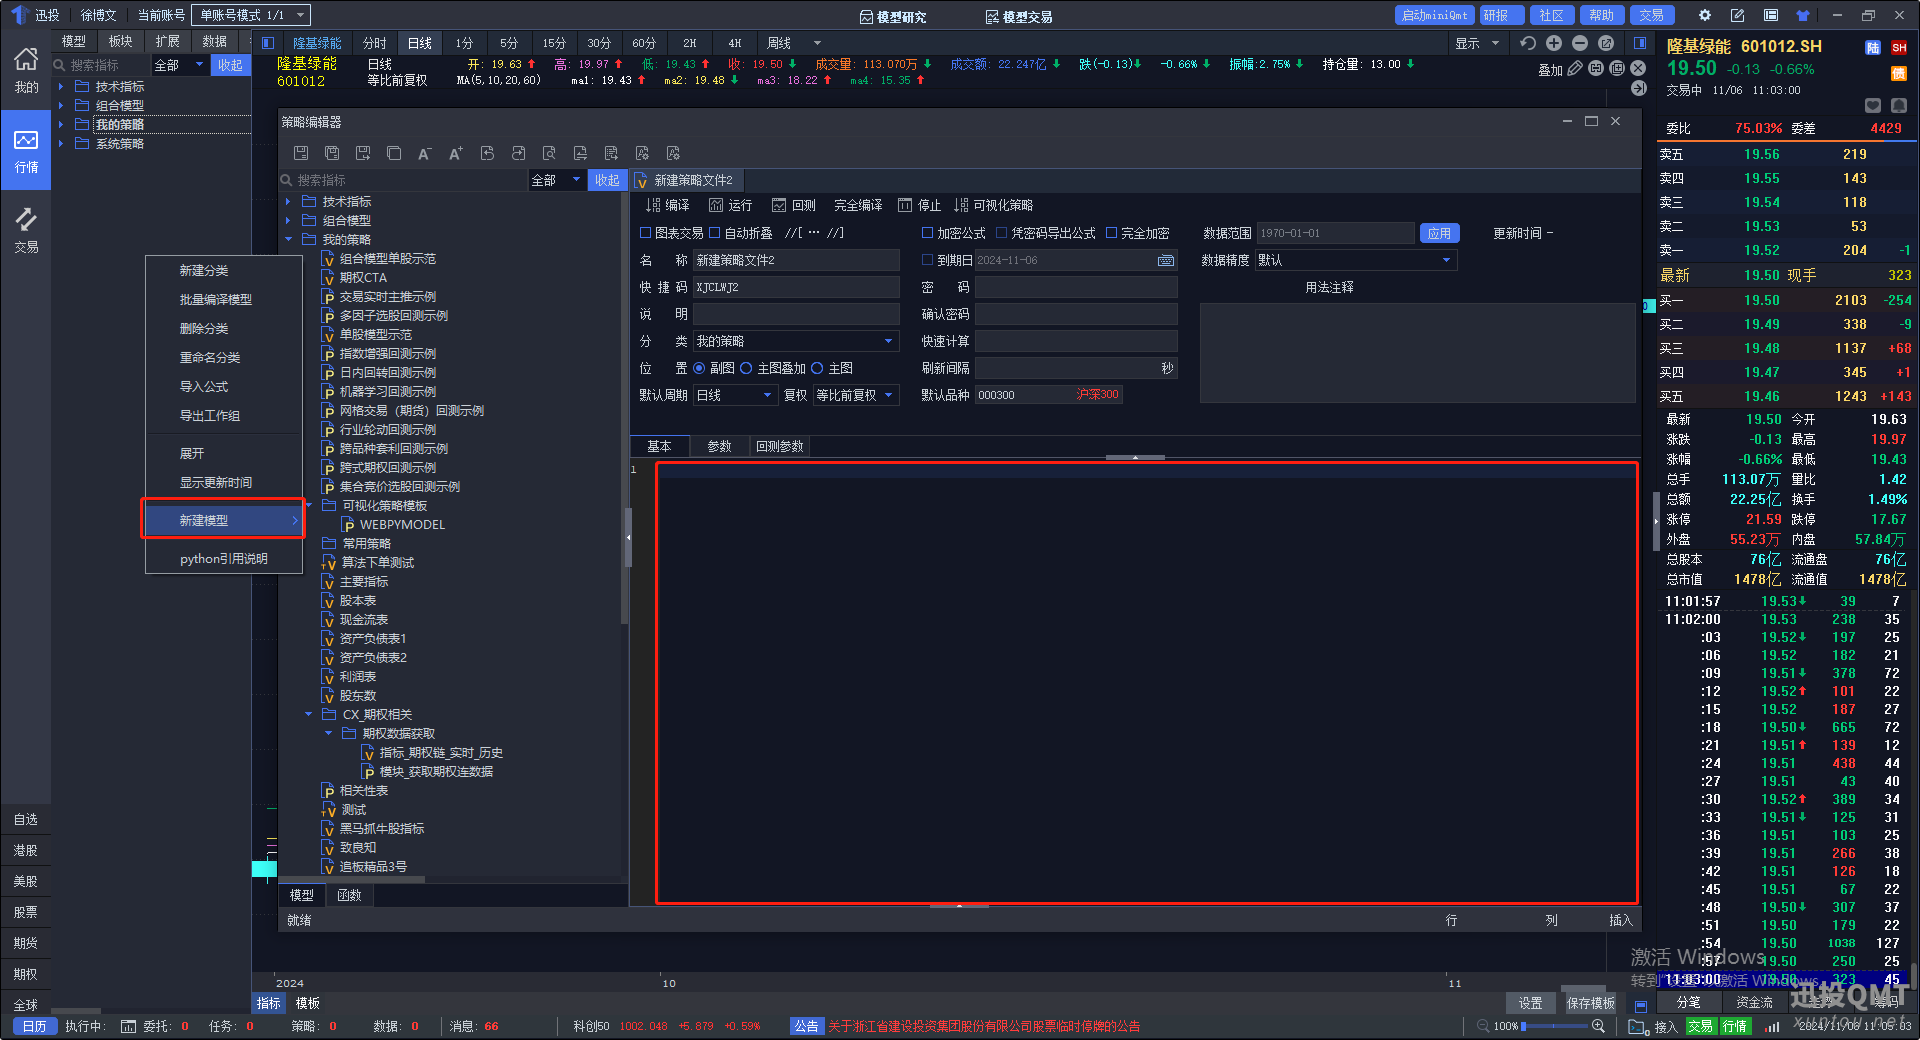Screen dimensions: 1920x1040
Task: Click the 停止 stop toolbar button
Action: [x=919, y=205]
